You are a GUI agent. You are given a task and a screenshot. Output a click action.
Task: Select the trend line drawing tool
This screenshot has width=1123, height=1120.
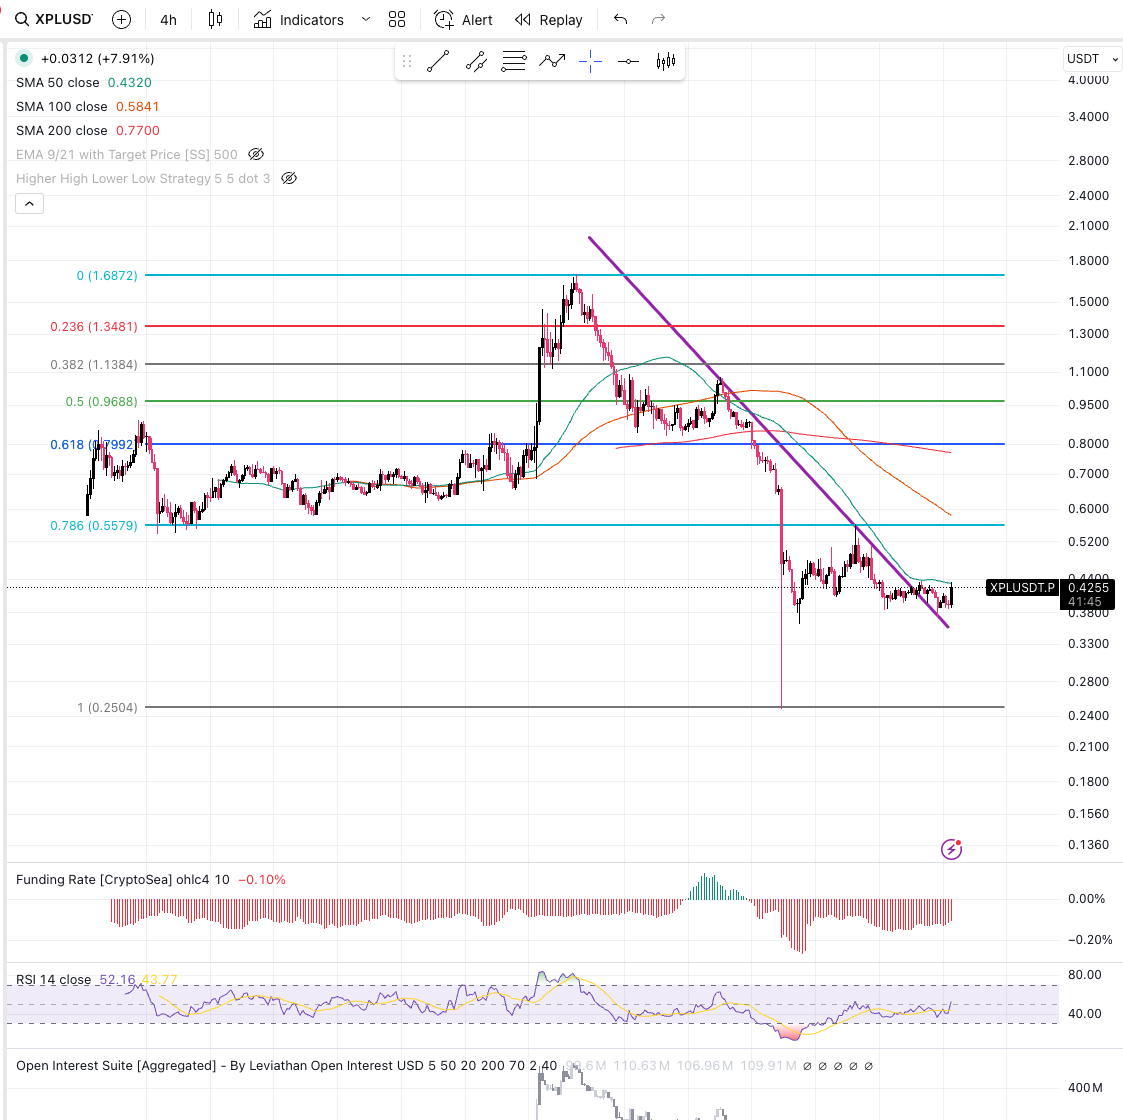click(438, 62)
